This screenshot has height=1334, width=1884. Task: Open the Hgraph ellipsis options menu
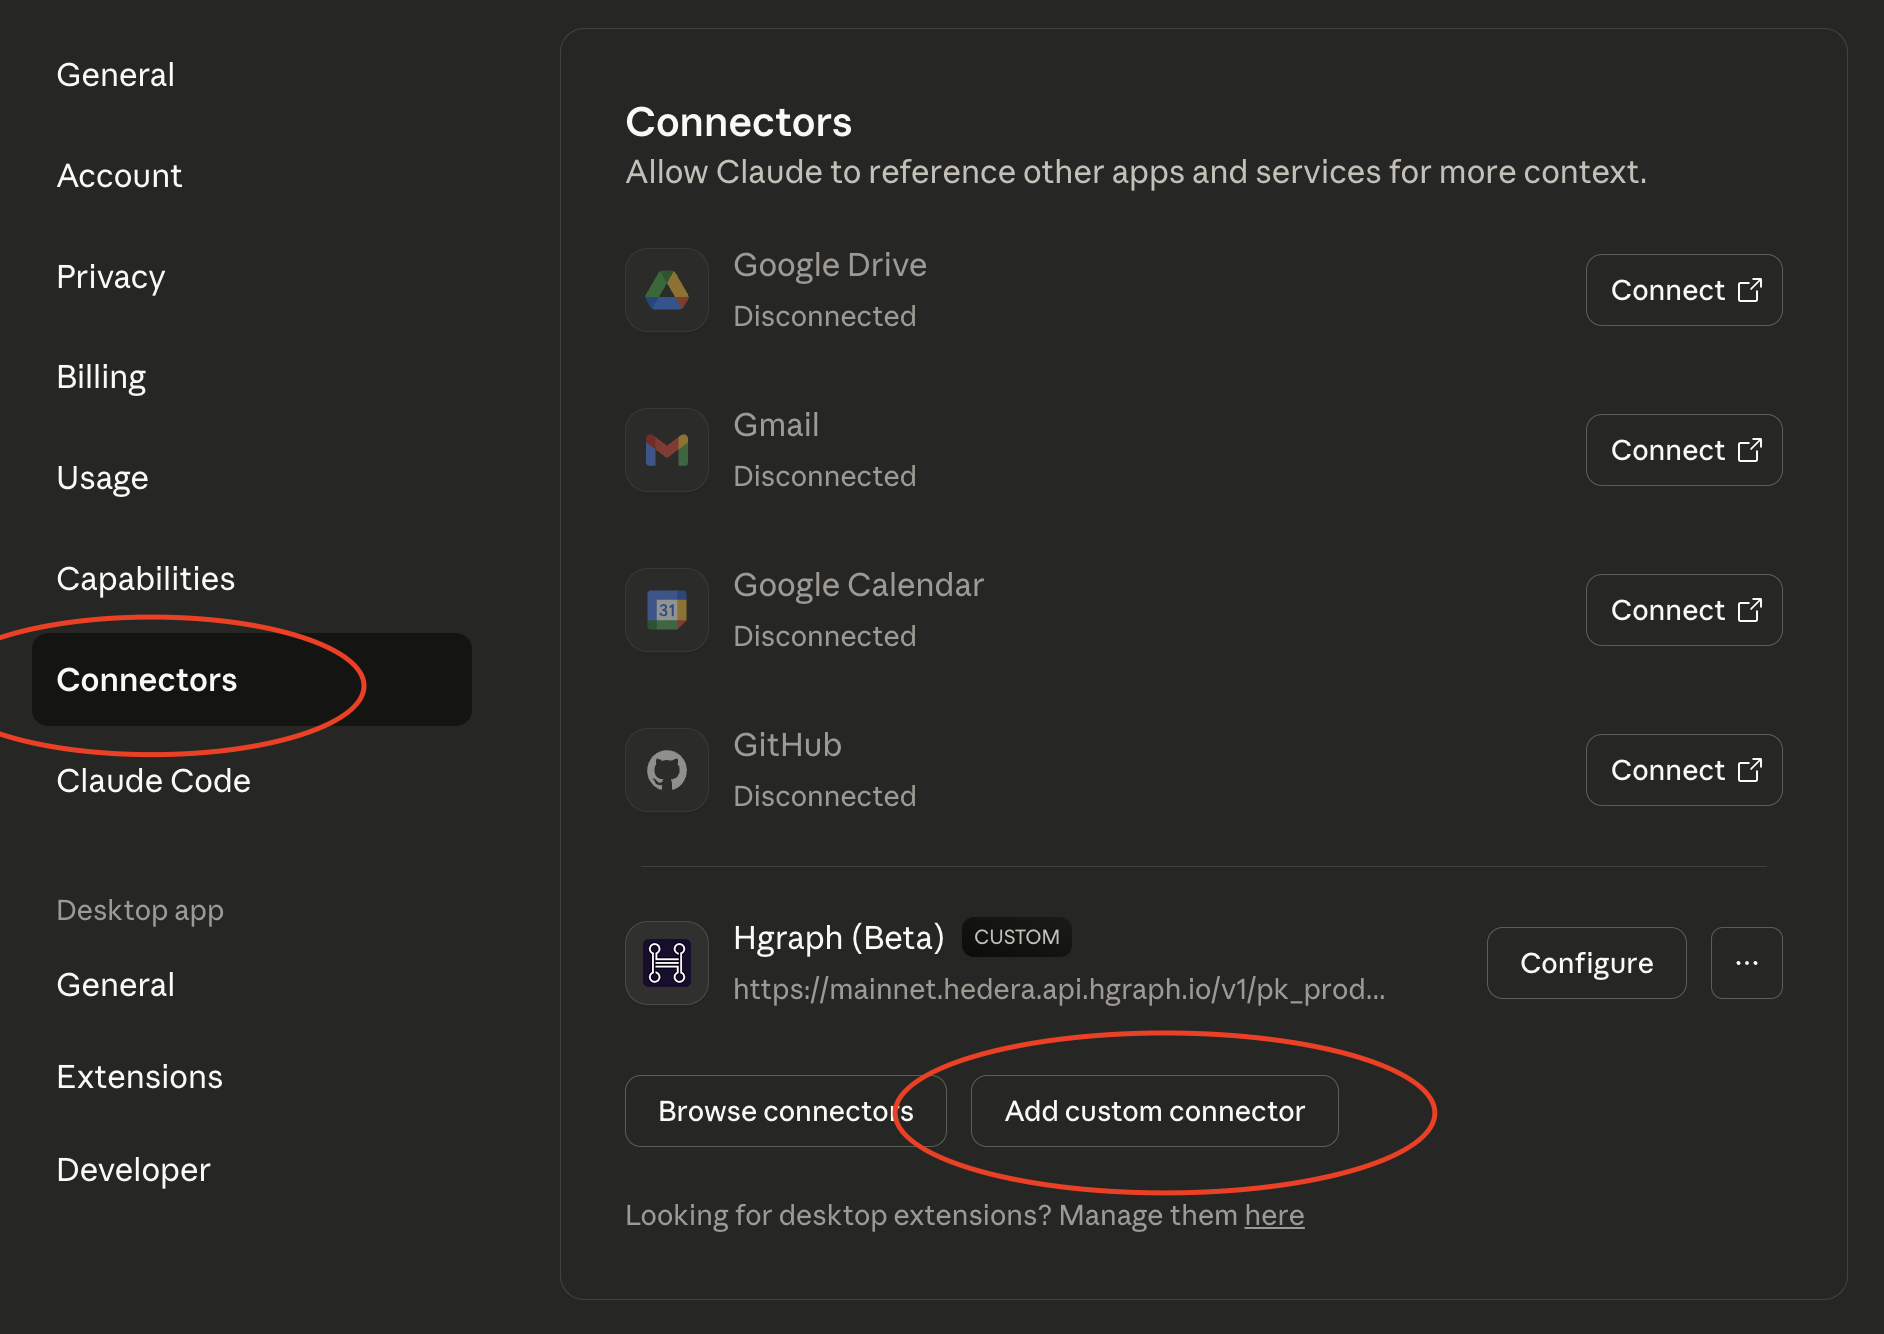point(1746,963)
